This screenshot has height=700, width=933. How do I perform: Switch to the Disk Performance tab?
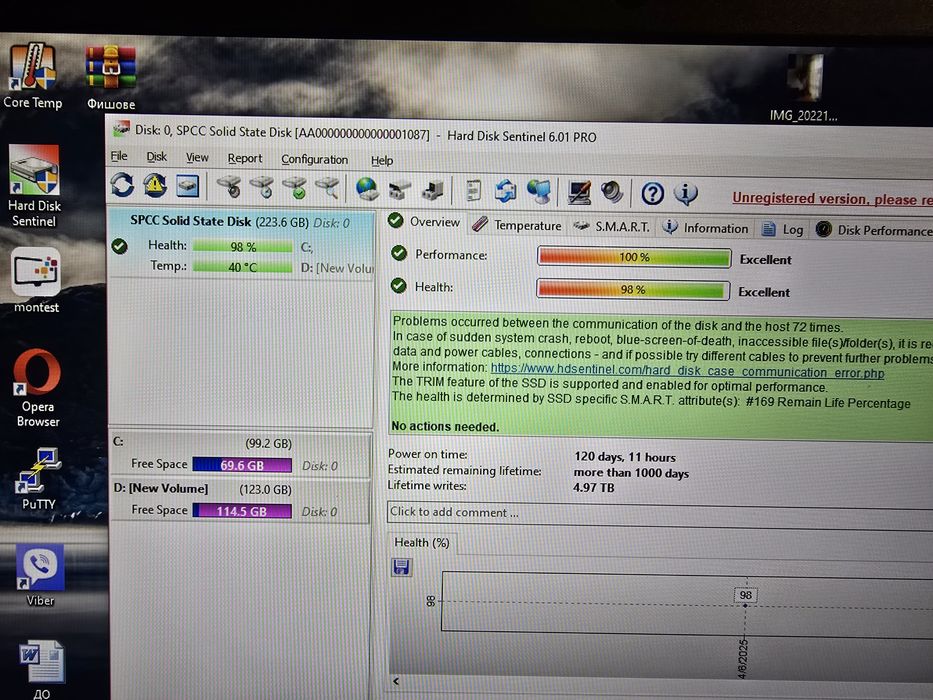pyautogui.click(x=873, y=230)
